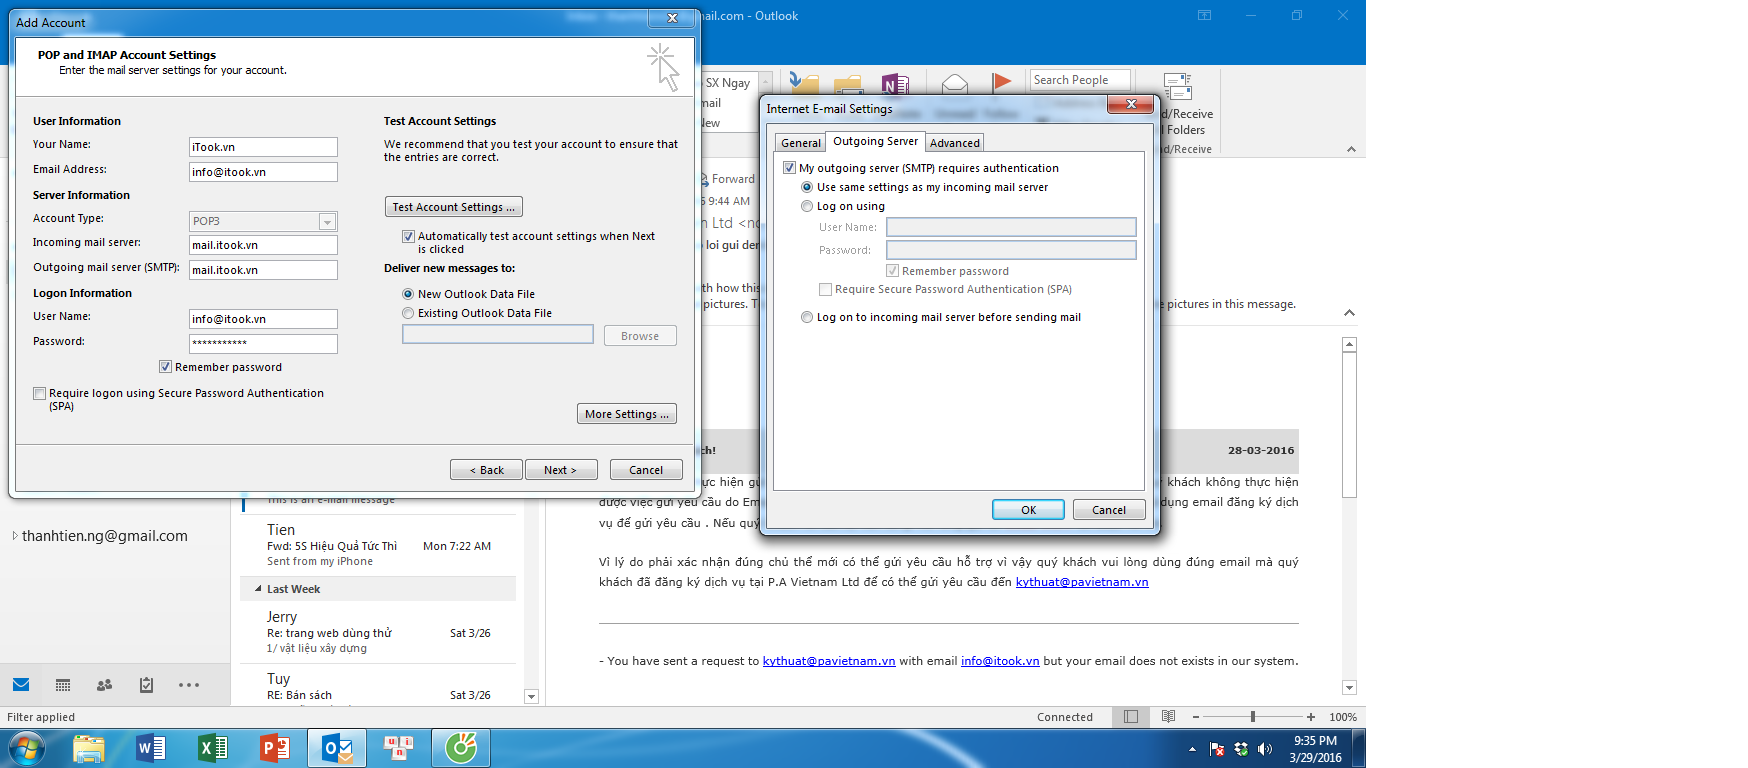Open More Settings in Add Account
Viewport: 1748px width, 768px height.
[627, 414]
